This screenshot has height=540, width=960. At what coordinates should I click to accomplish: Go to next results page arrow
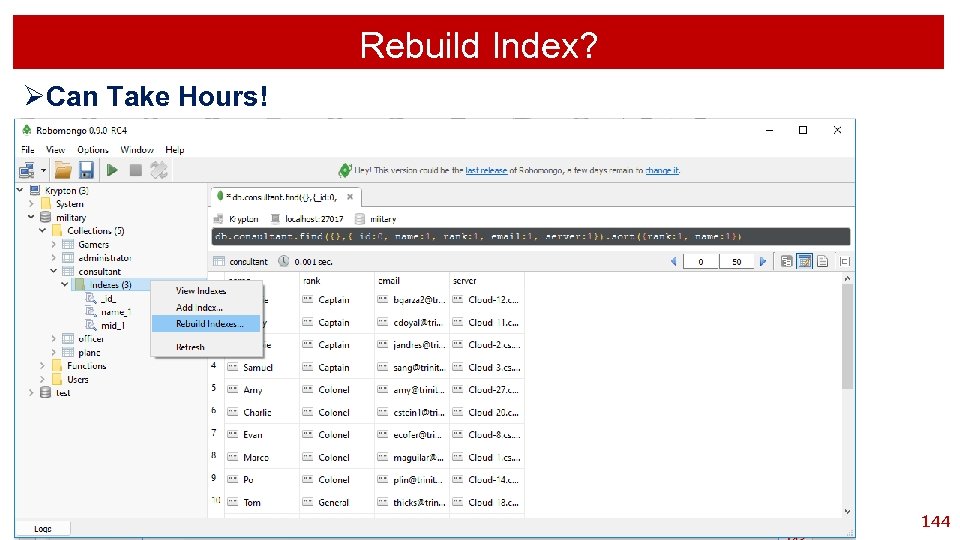tap(763, 261)
